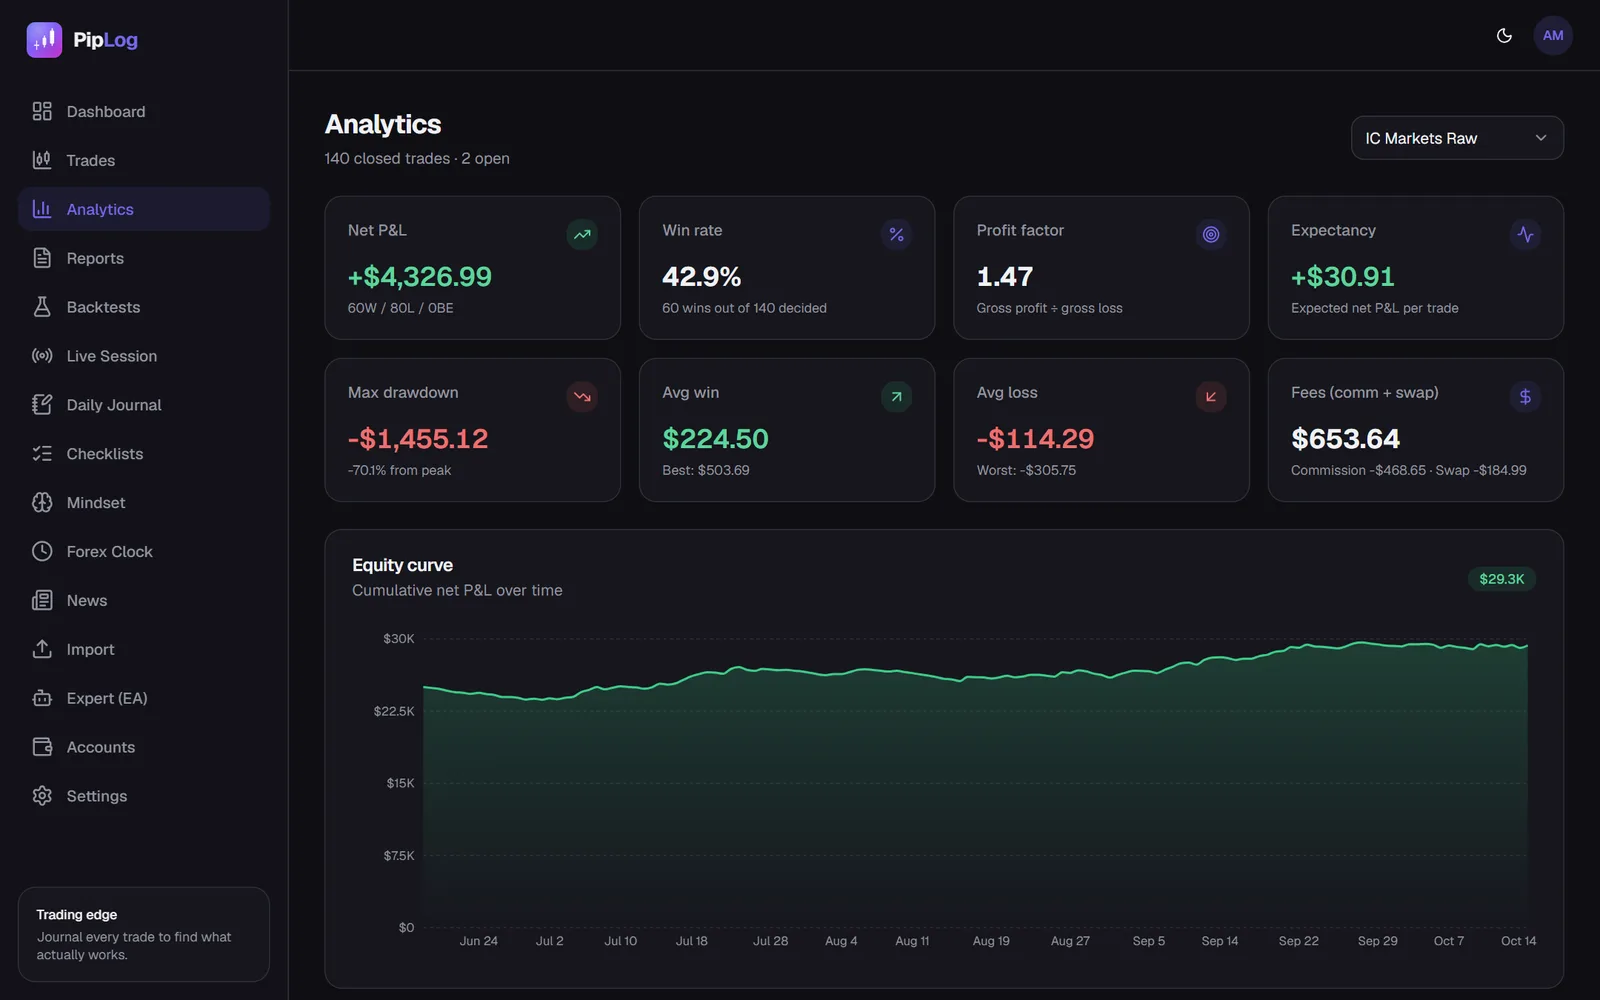Click the Max drawdown trending-down icon
Screen dimensions: 1600x1000
tap(582, 397)
